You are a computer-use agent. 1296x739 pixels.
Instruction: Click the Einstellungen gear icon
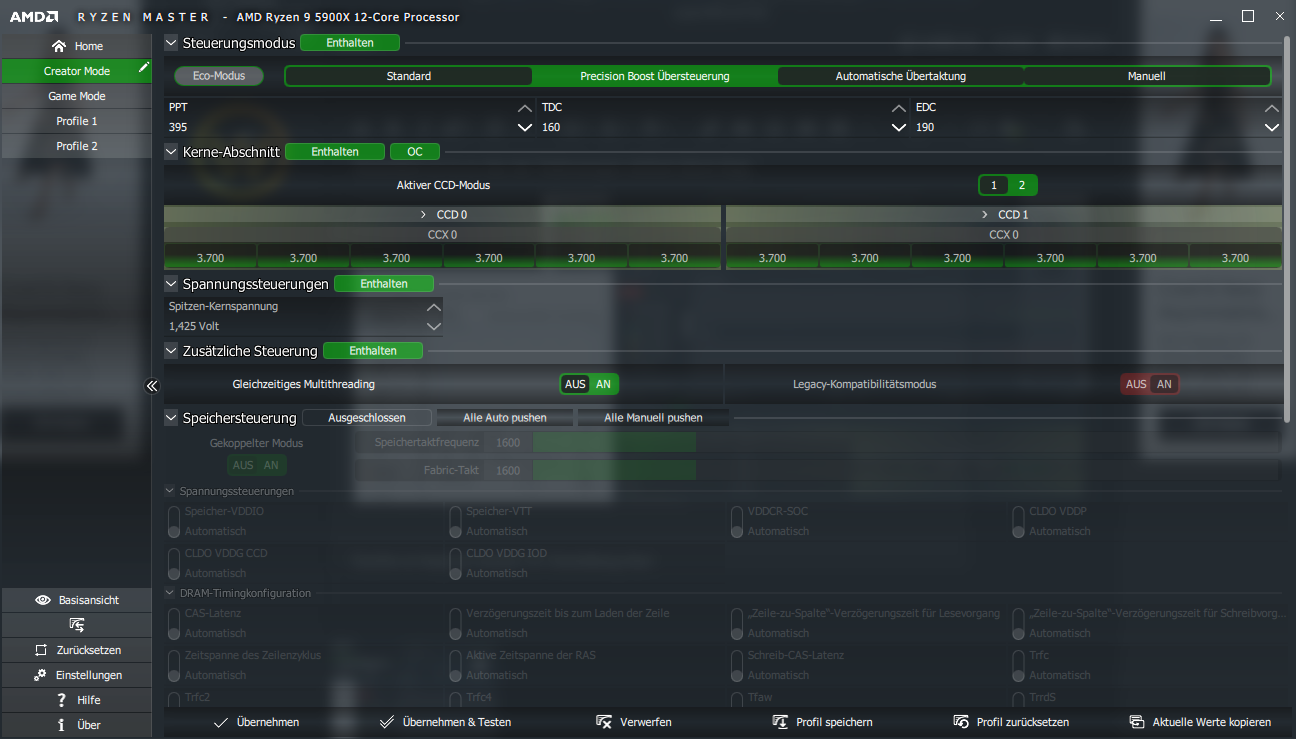coord(40,675)
